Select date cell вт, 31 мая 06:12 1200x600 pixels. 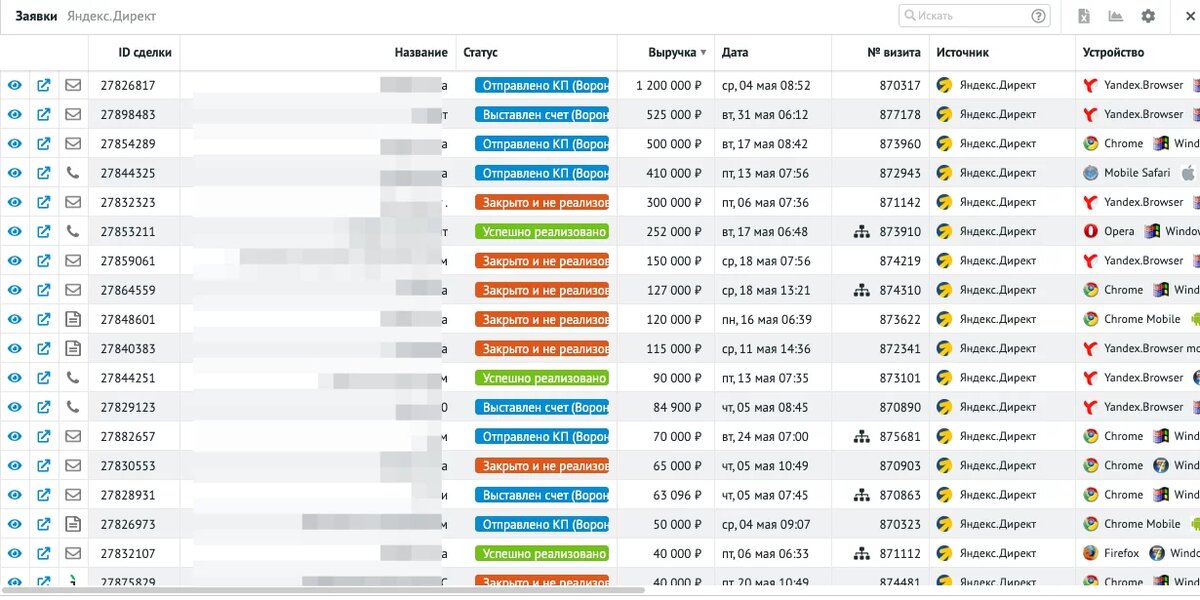(765, 115)
